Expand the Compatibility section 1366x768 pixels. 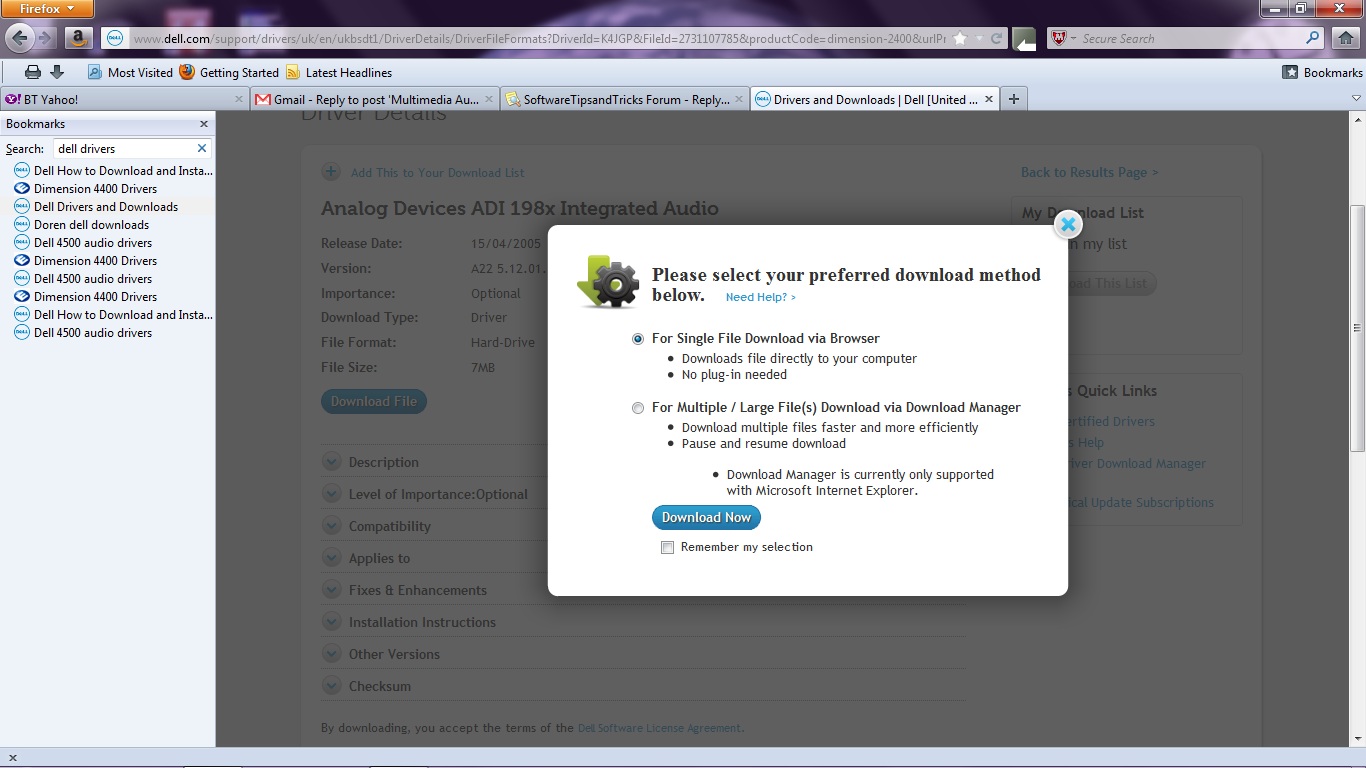(x=331, y=526)
